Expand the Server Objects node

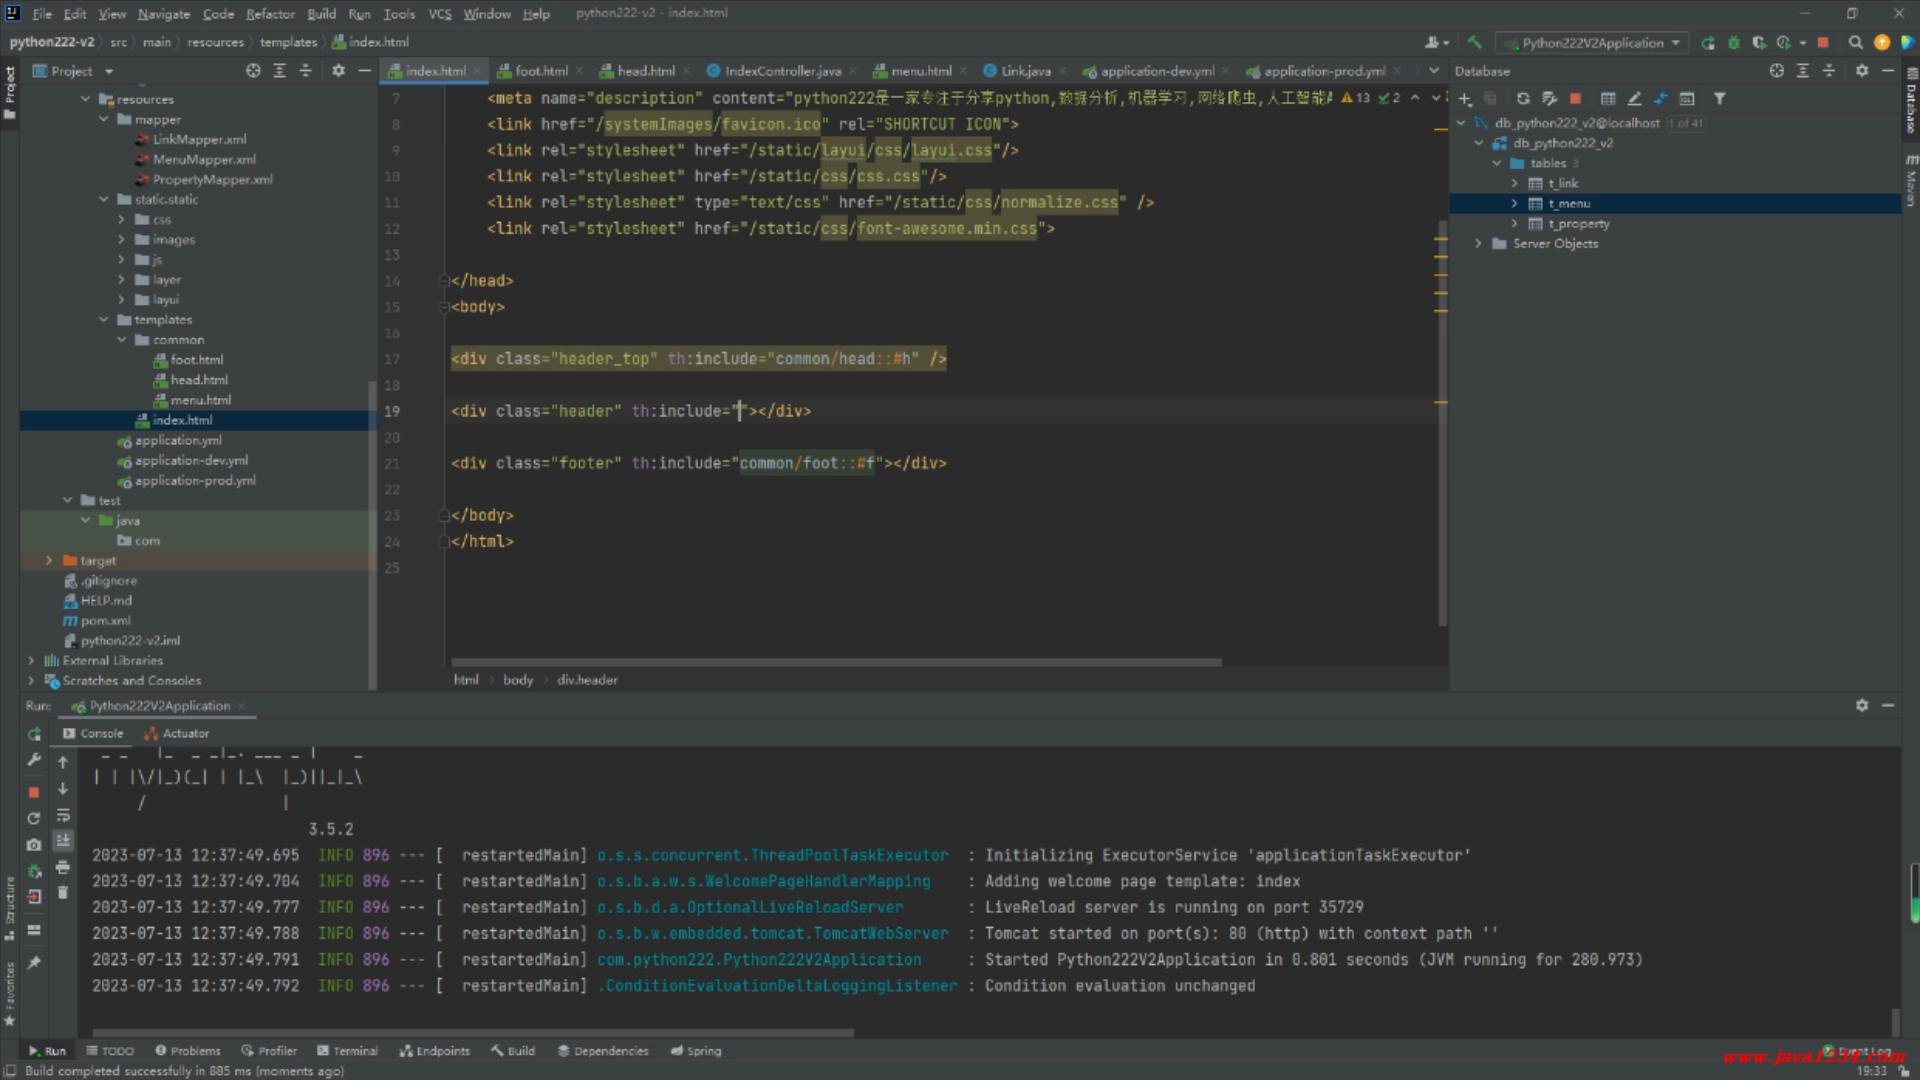click(x=1478, y=244)
